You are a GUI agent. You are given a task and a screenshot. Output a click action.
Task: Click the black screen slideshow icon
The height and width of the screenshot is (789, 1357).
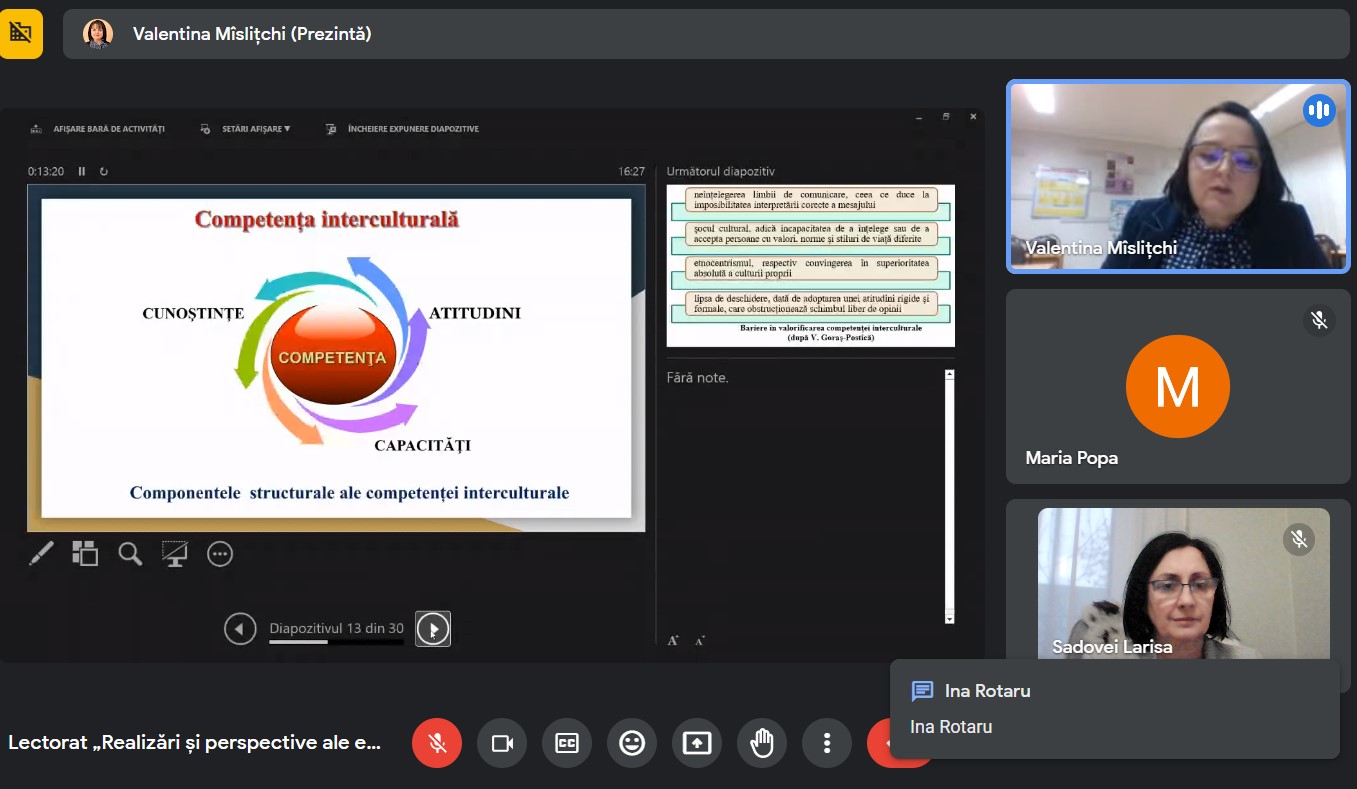pos(175,553)
